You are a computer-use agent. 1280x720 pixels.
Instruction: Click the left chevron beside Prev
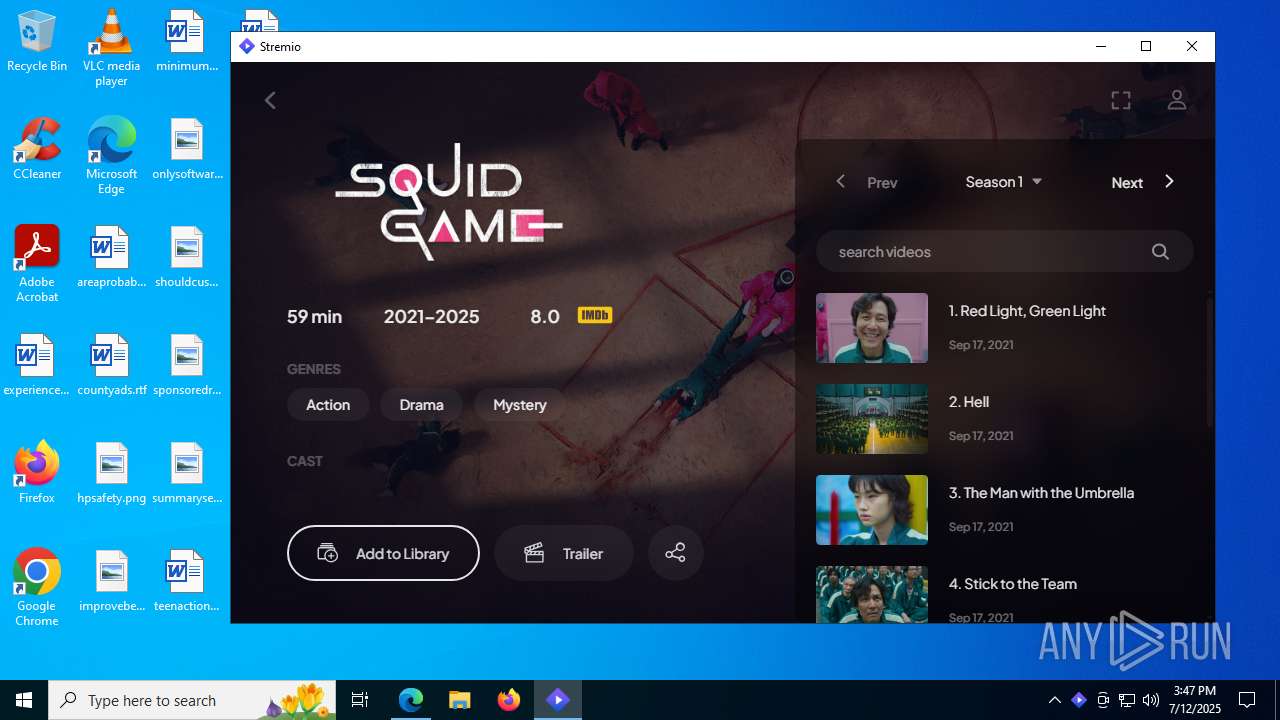click(x=841, y=181)
